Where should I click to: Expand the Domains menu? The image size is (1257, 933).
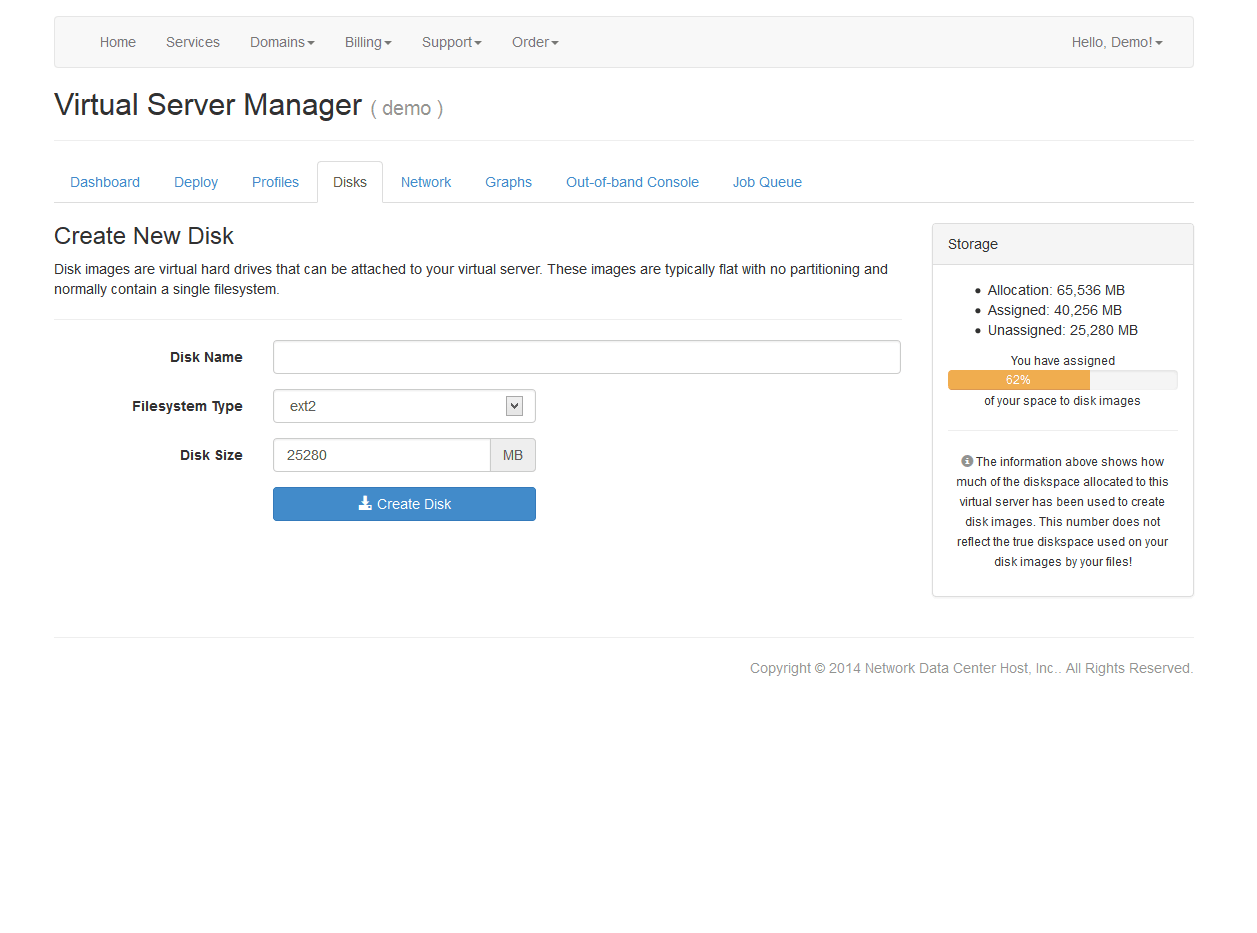pos(282,42)
